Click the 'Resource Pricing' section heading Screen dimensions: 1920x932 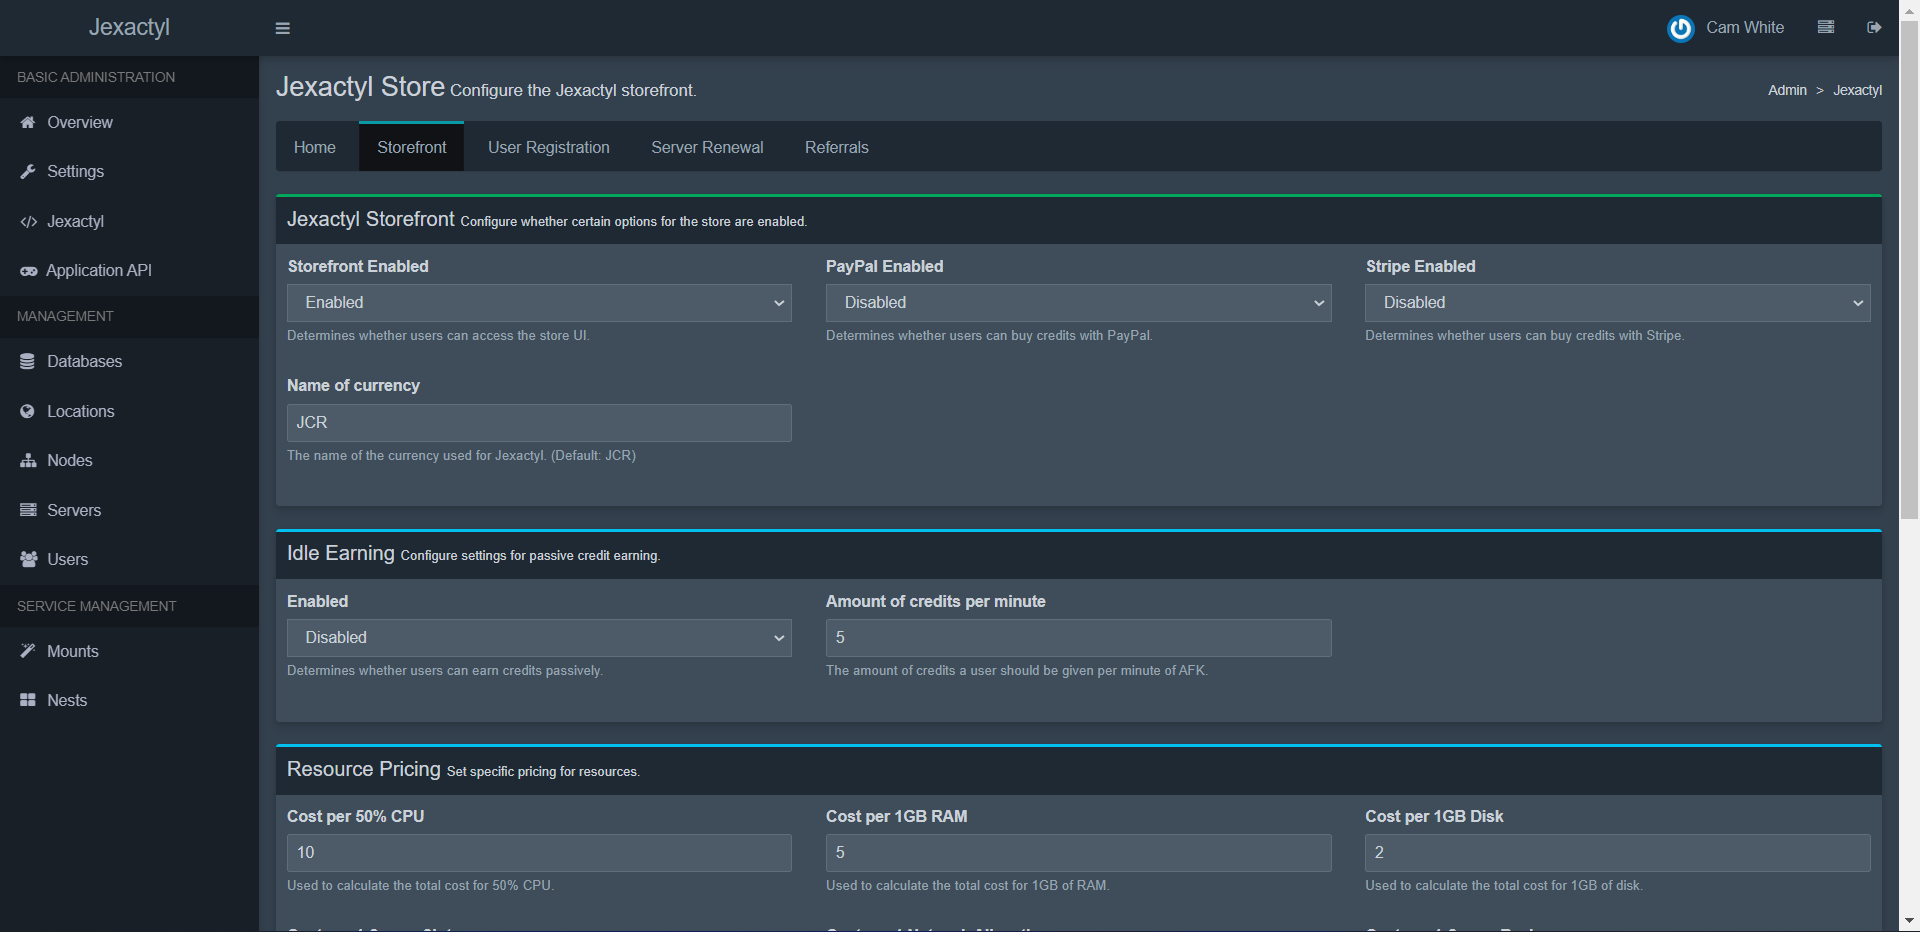(x=364, y=769)
